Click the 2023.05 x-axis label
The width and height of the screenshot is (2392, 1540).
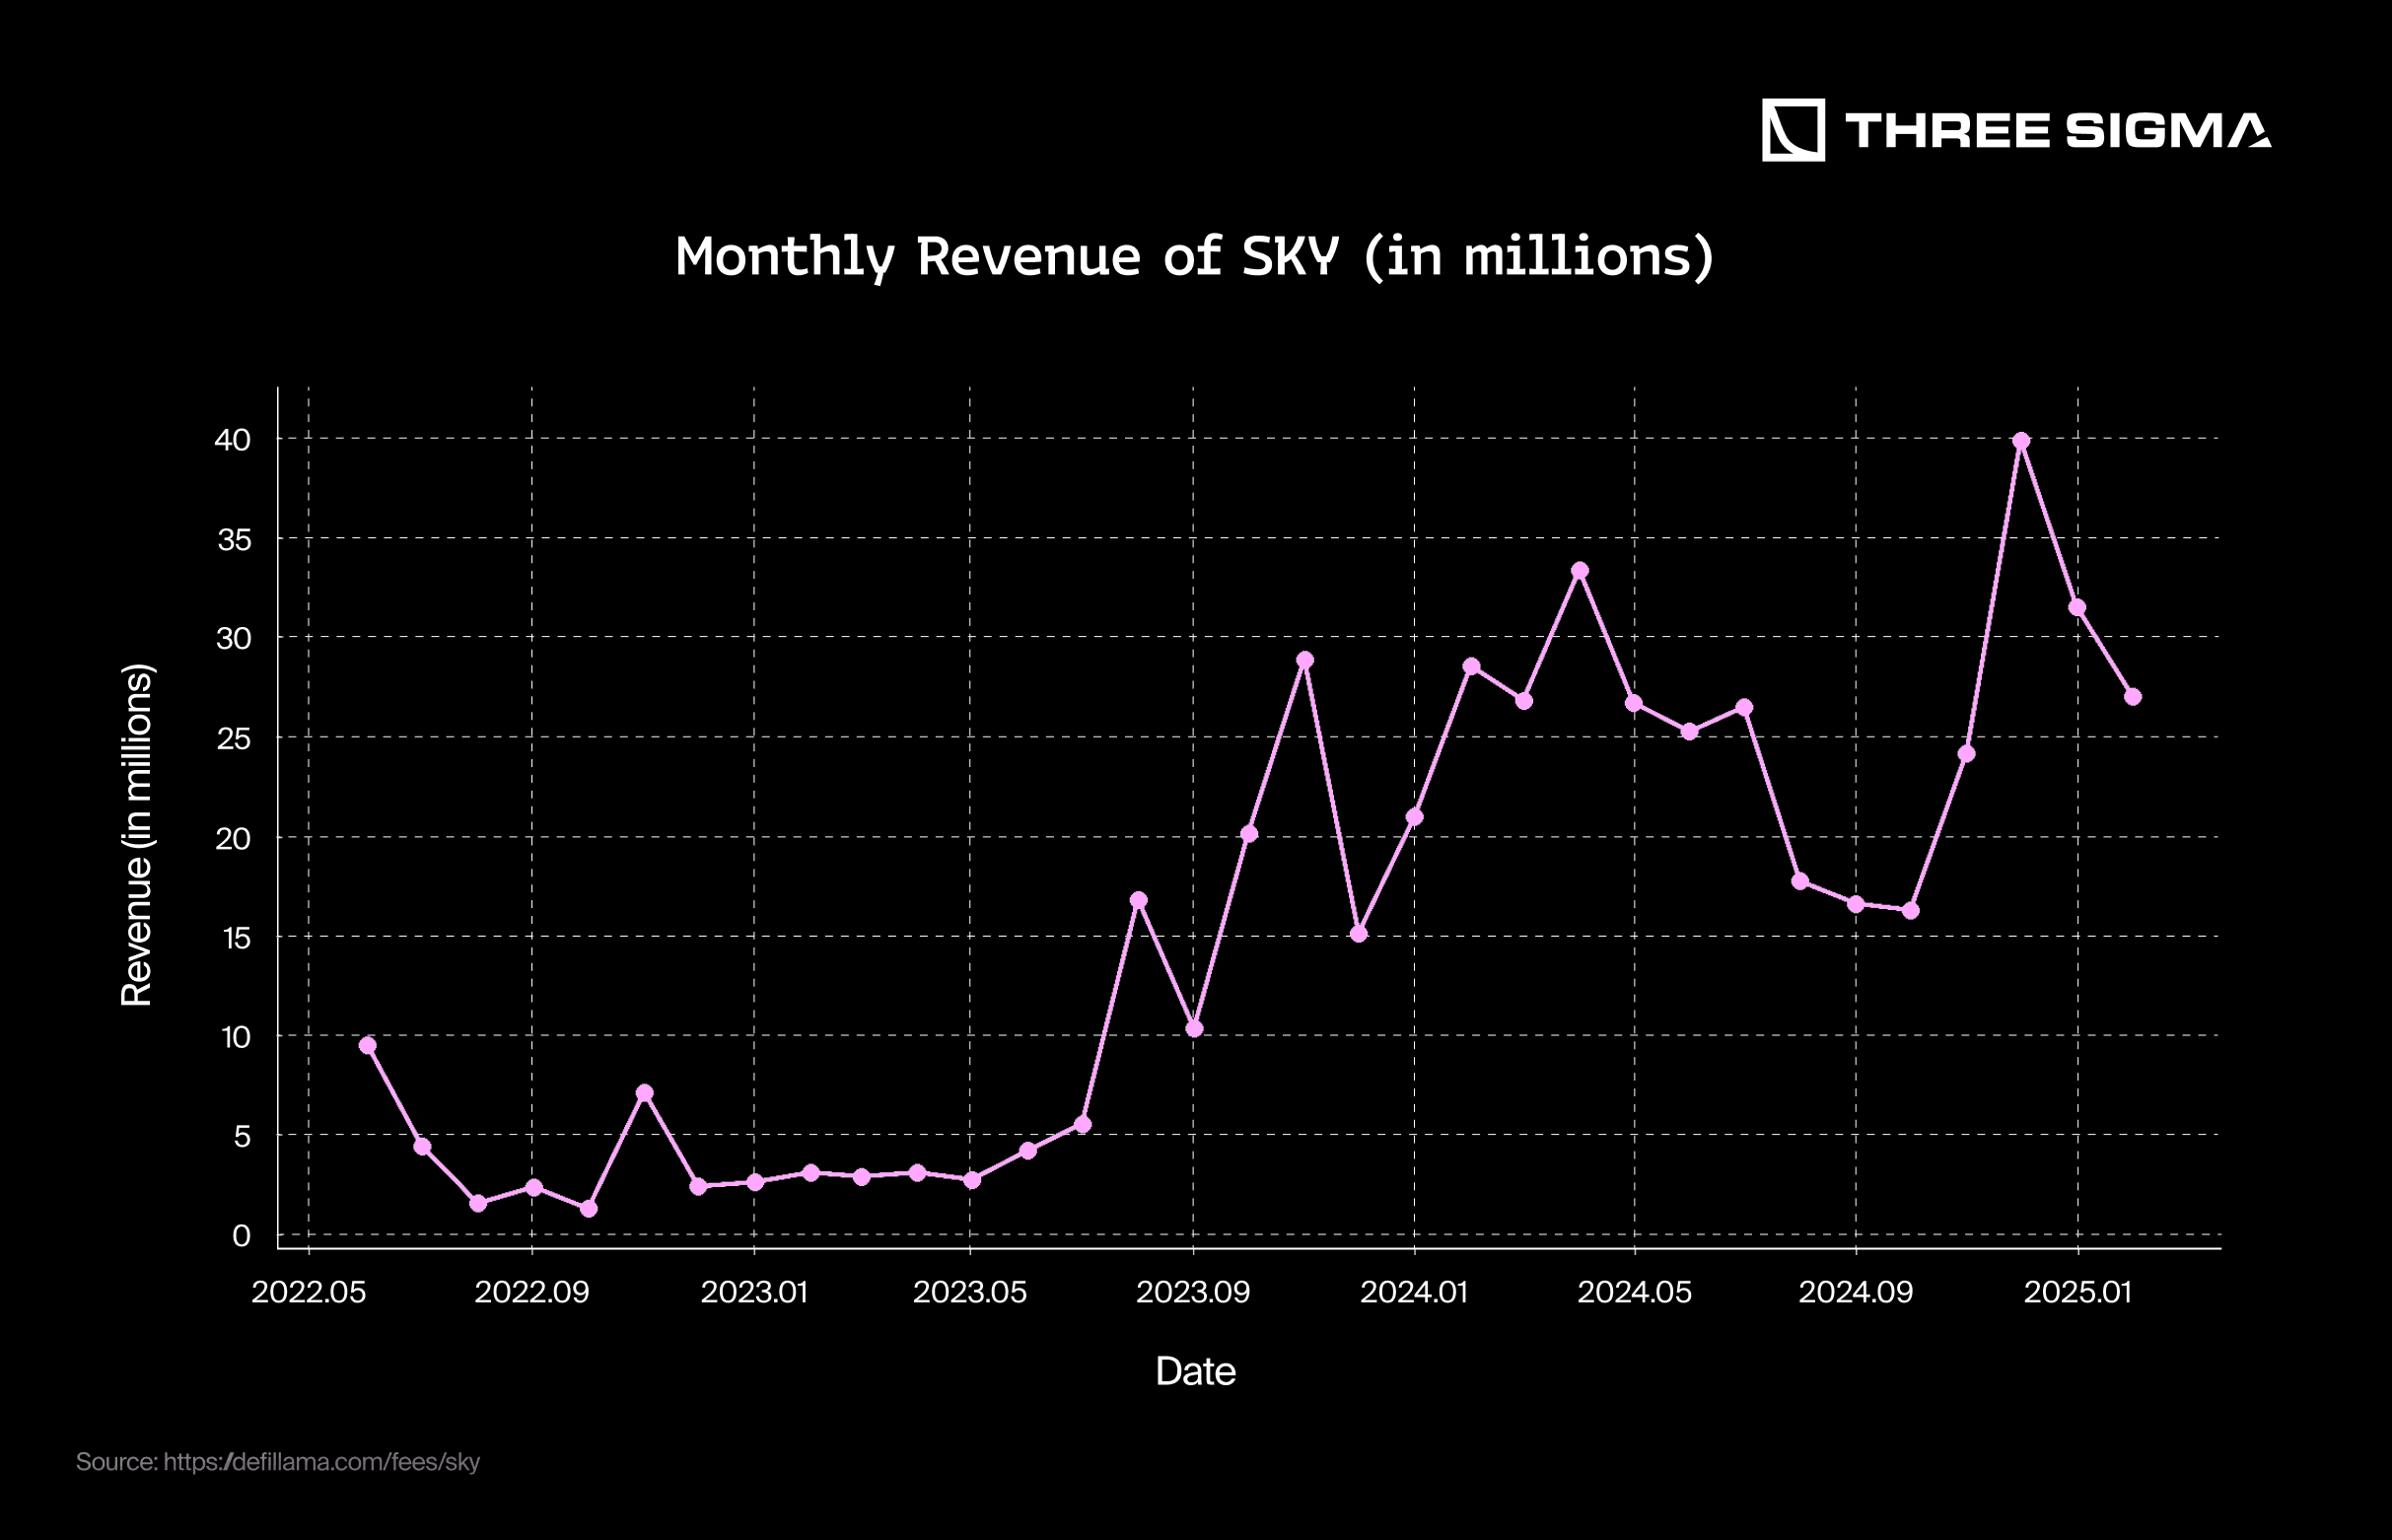pos(970,1292)
